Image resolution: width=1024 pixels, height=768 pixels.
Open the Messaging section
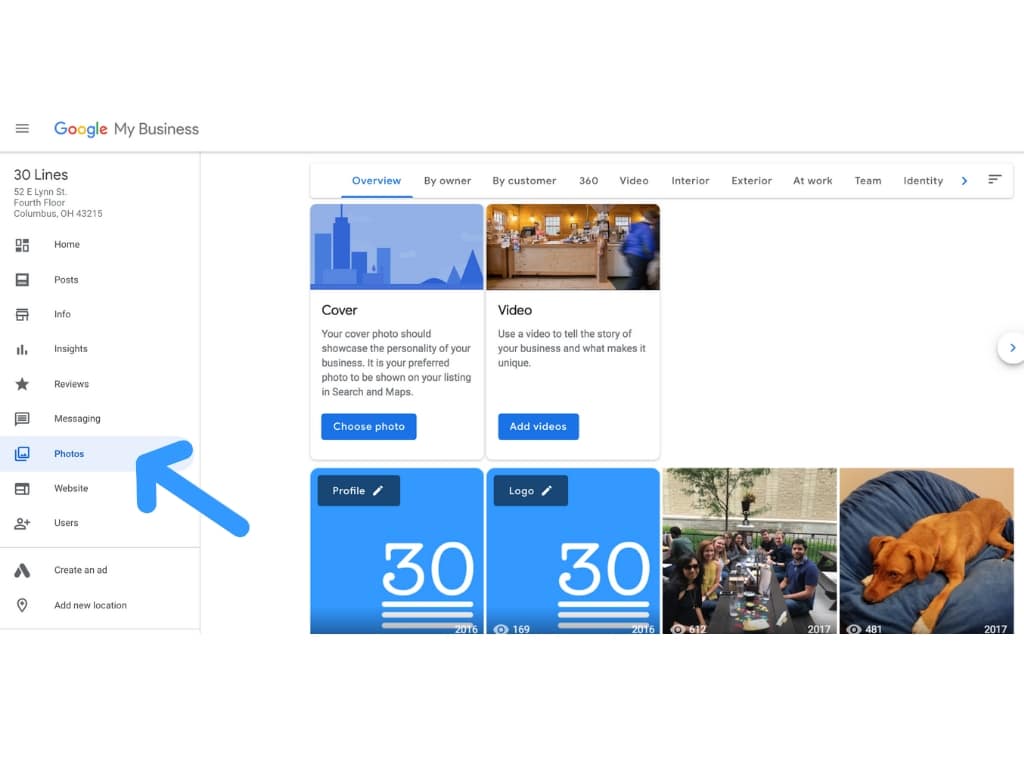98,419
